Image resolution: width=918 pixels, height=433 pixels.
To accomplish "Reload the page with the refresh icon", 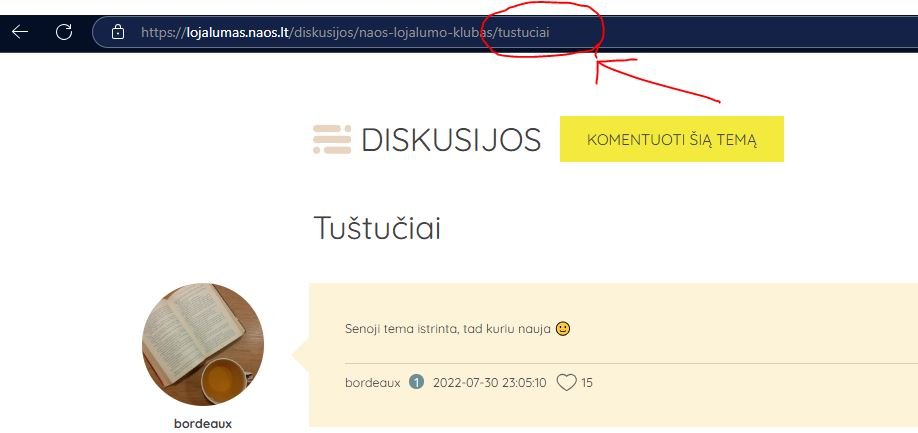I will point(64,32).
